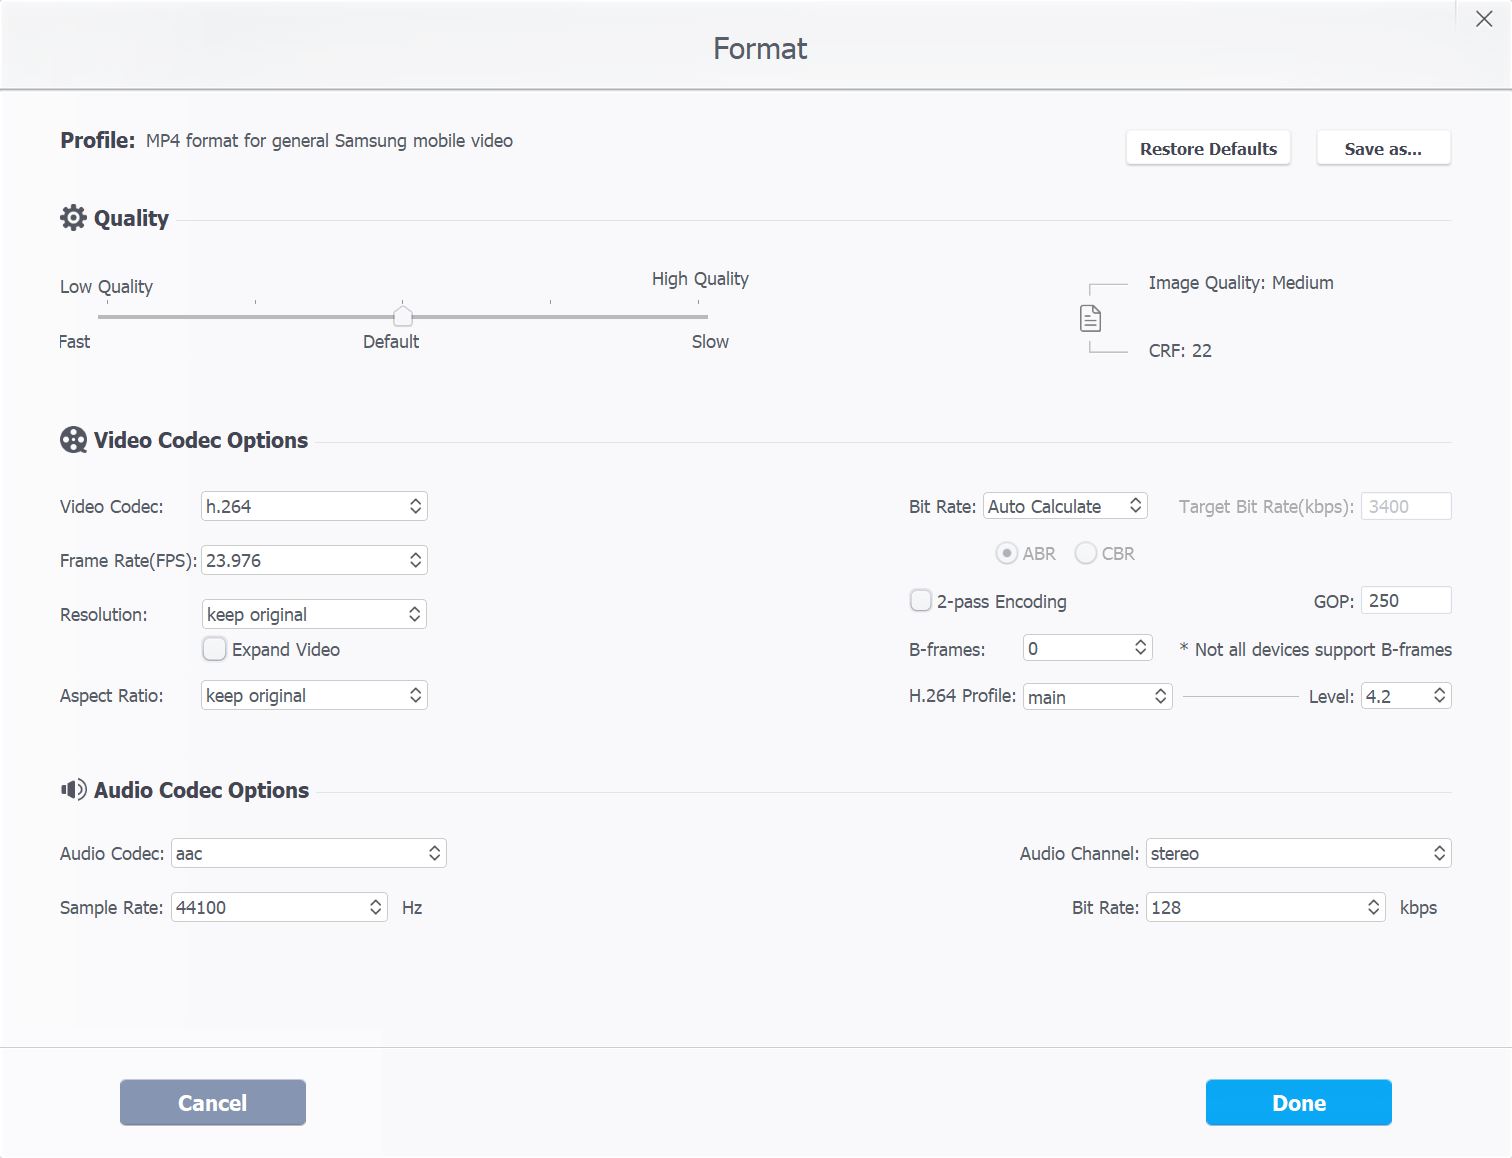Click Restore Defaults button
The image size is (1512, 1158).
pyautogui.click(x=1208, y=148)
